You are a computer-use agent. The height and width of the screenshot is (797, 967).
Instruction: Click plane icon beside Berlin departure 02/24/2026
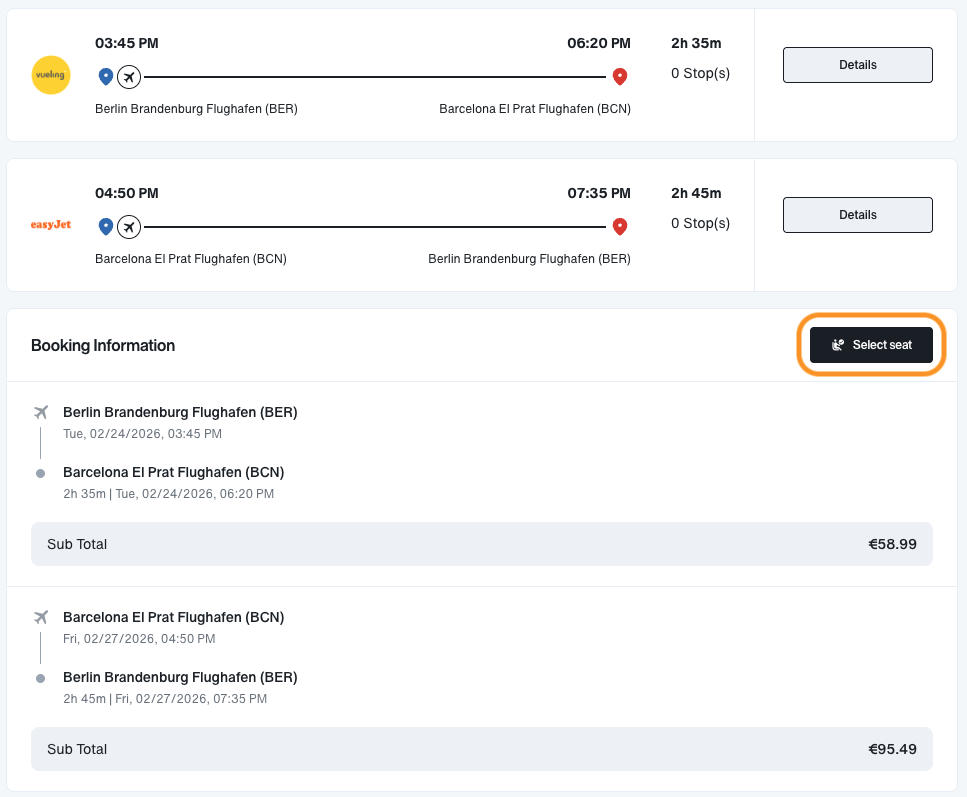[41, 412]
